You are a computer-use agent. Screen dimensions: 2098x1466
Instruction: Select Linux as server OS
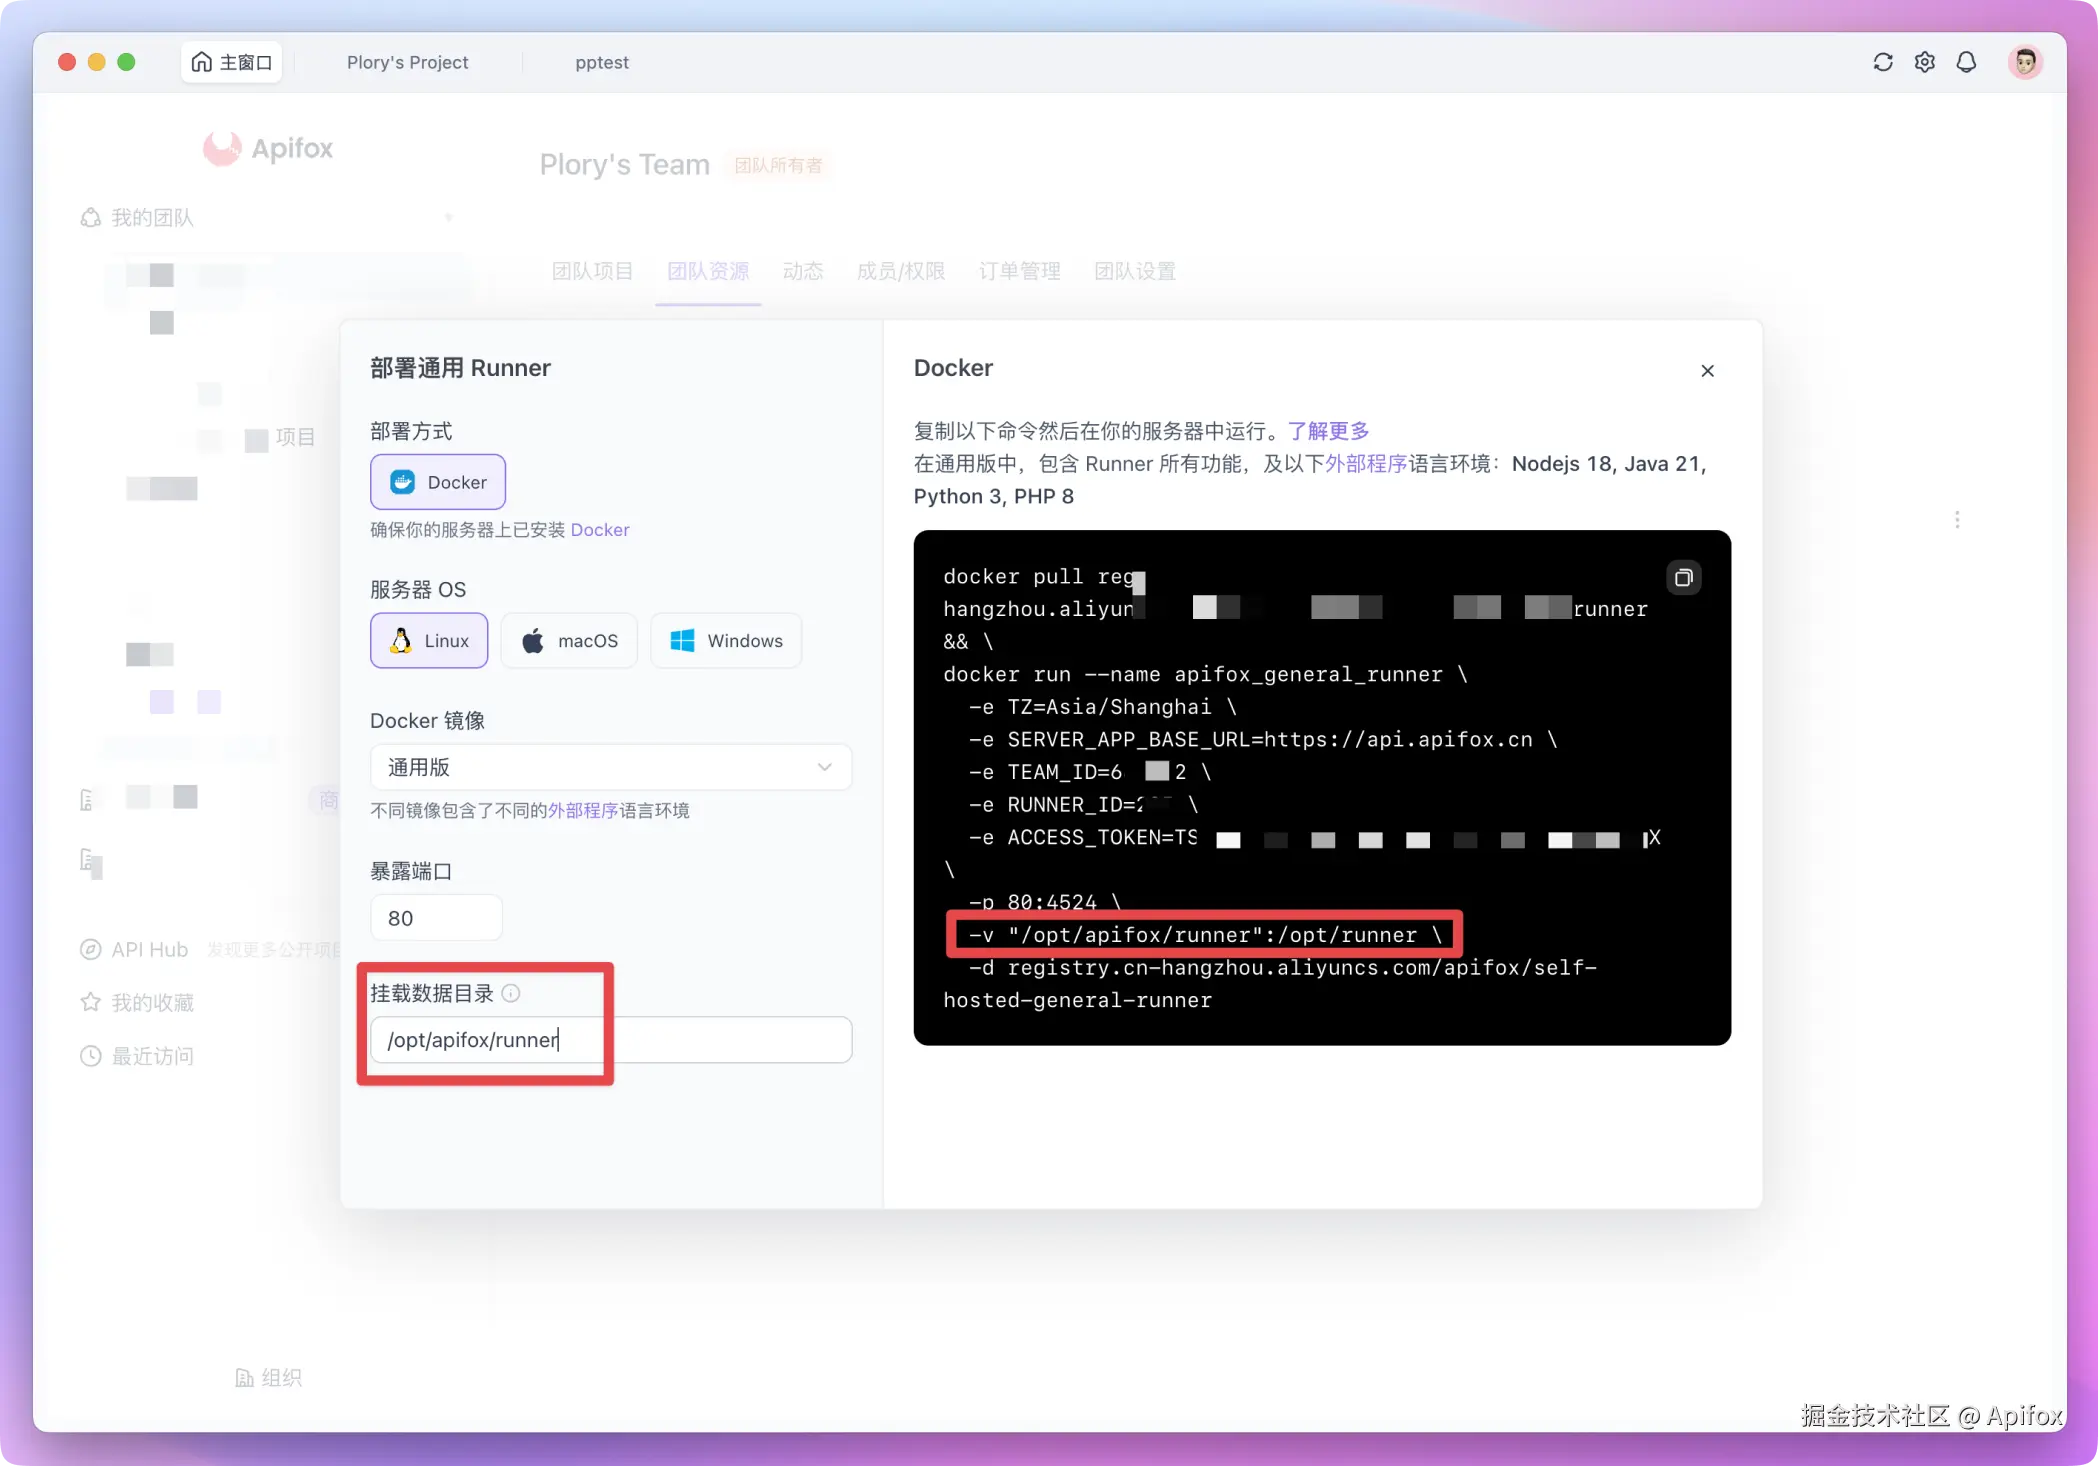429,641
